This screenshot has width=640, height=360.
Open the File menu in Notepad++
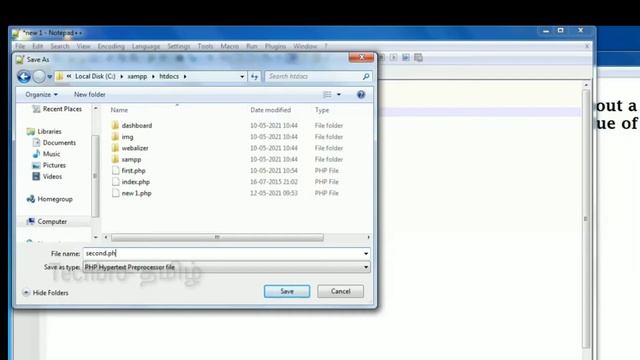20,46
